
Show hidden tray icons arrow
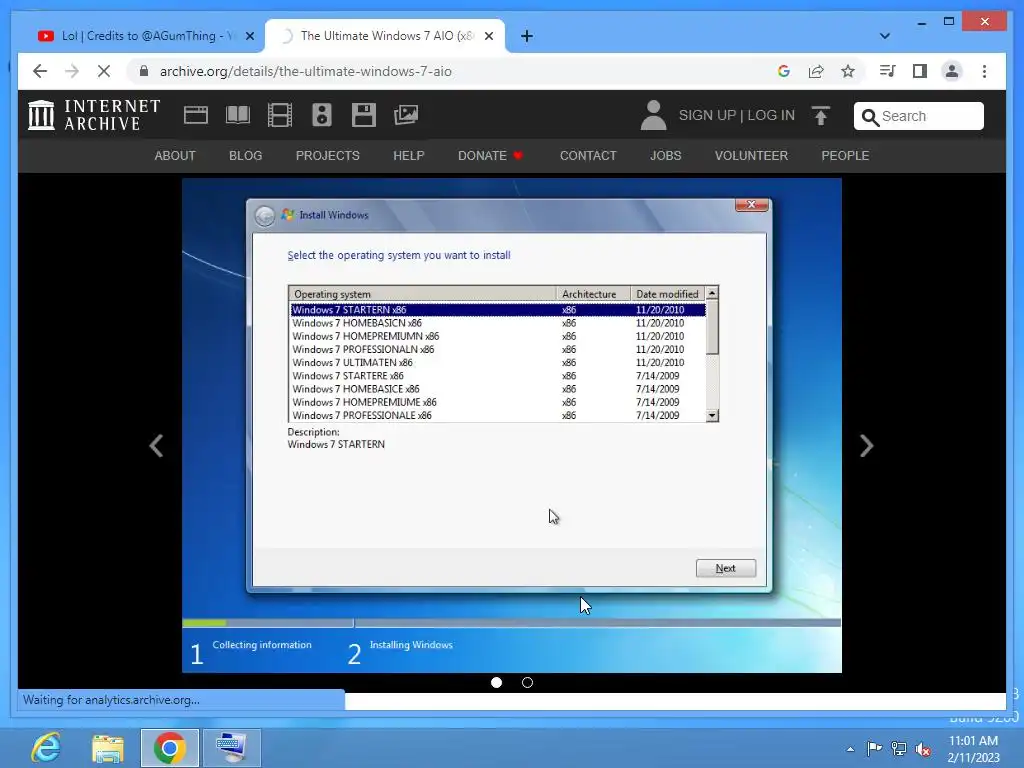[x=850, y=750]
